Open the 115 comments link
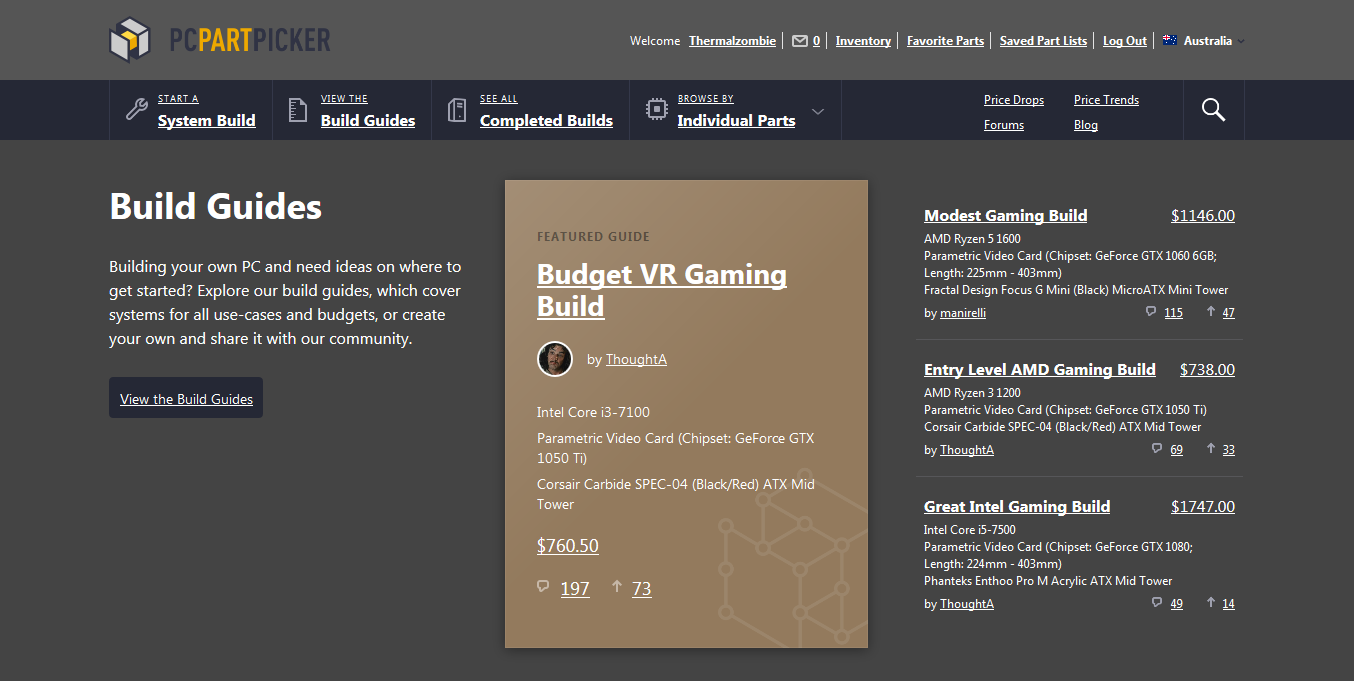 (1174, 313)
